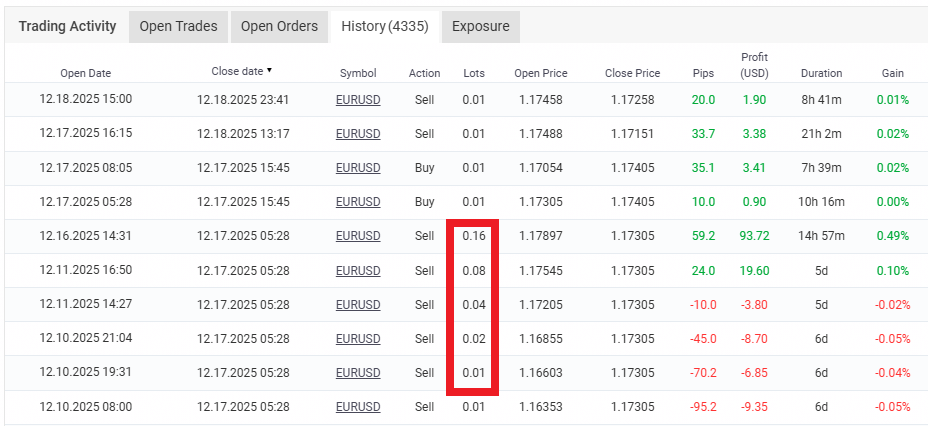Sort by the Open Price column header

541,73
